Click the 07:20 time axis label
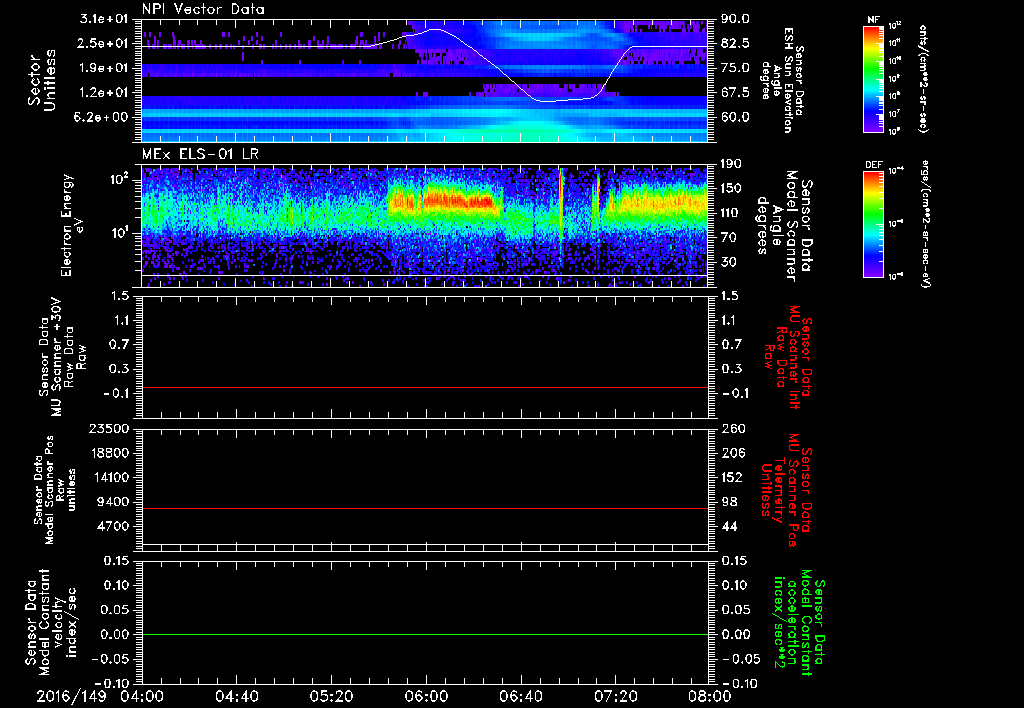The height and width of the screenshot is (708, 1024). point(615,696)
